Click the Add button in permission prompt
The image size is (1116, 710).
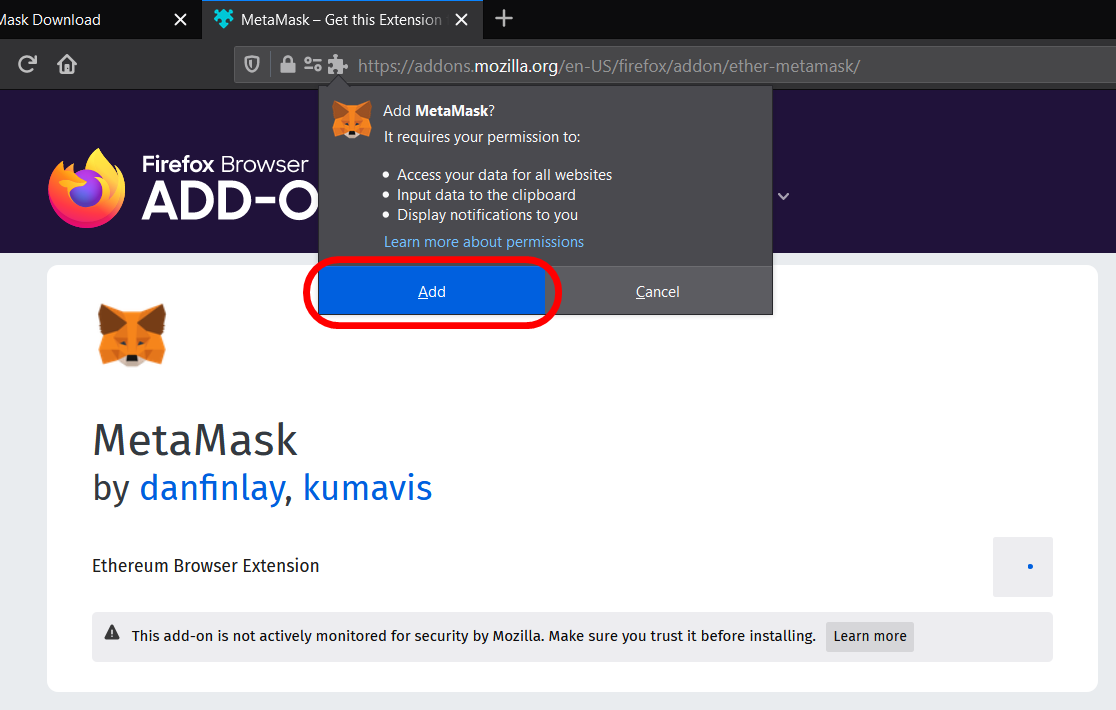[x=431, y=292]
